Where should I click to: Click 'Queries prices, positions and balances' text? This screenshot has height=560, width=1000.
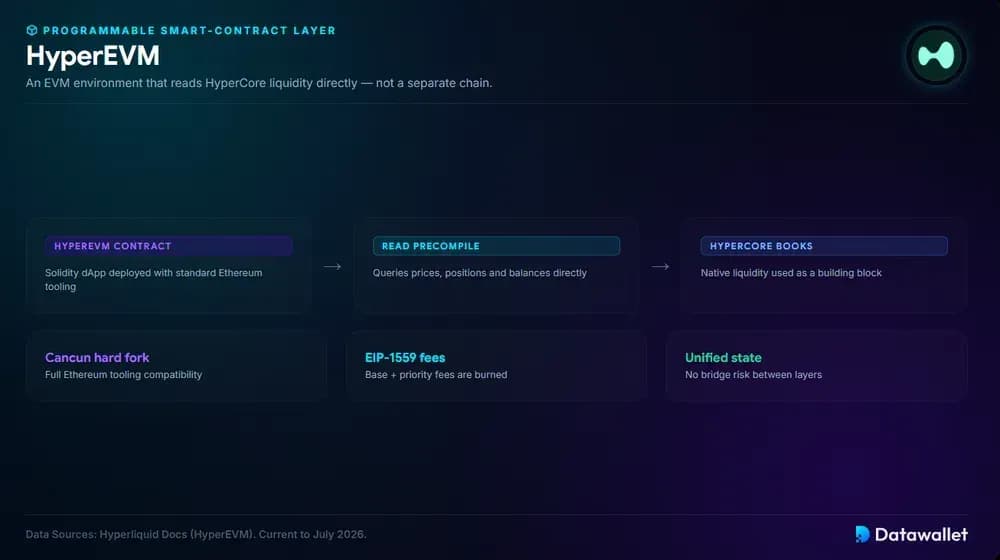point(480,273)
